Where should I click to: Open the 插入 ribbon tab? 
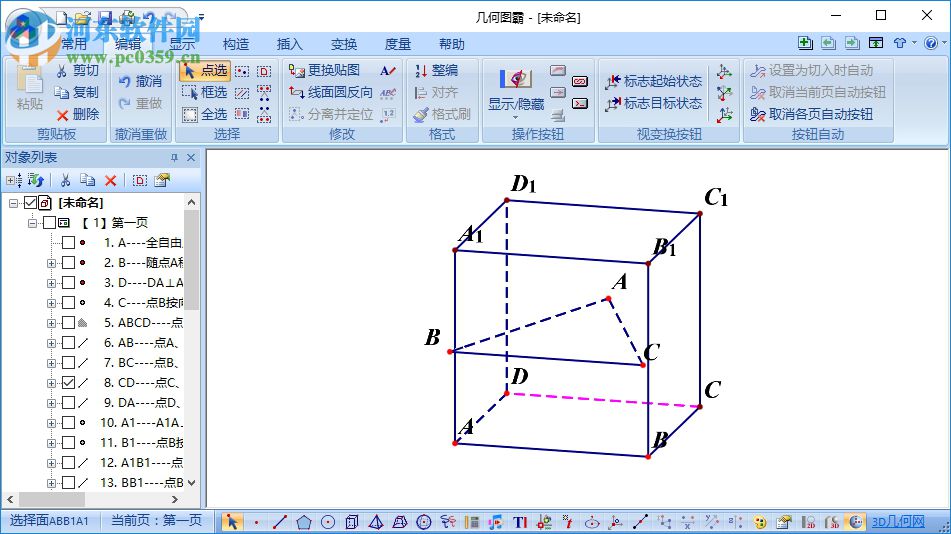(290, 44)
